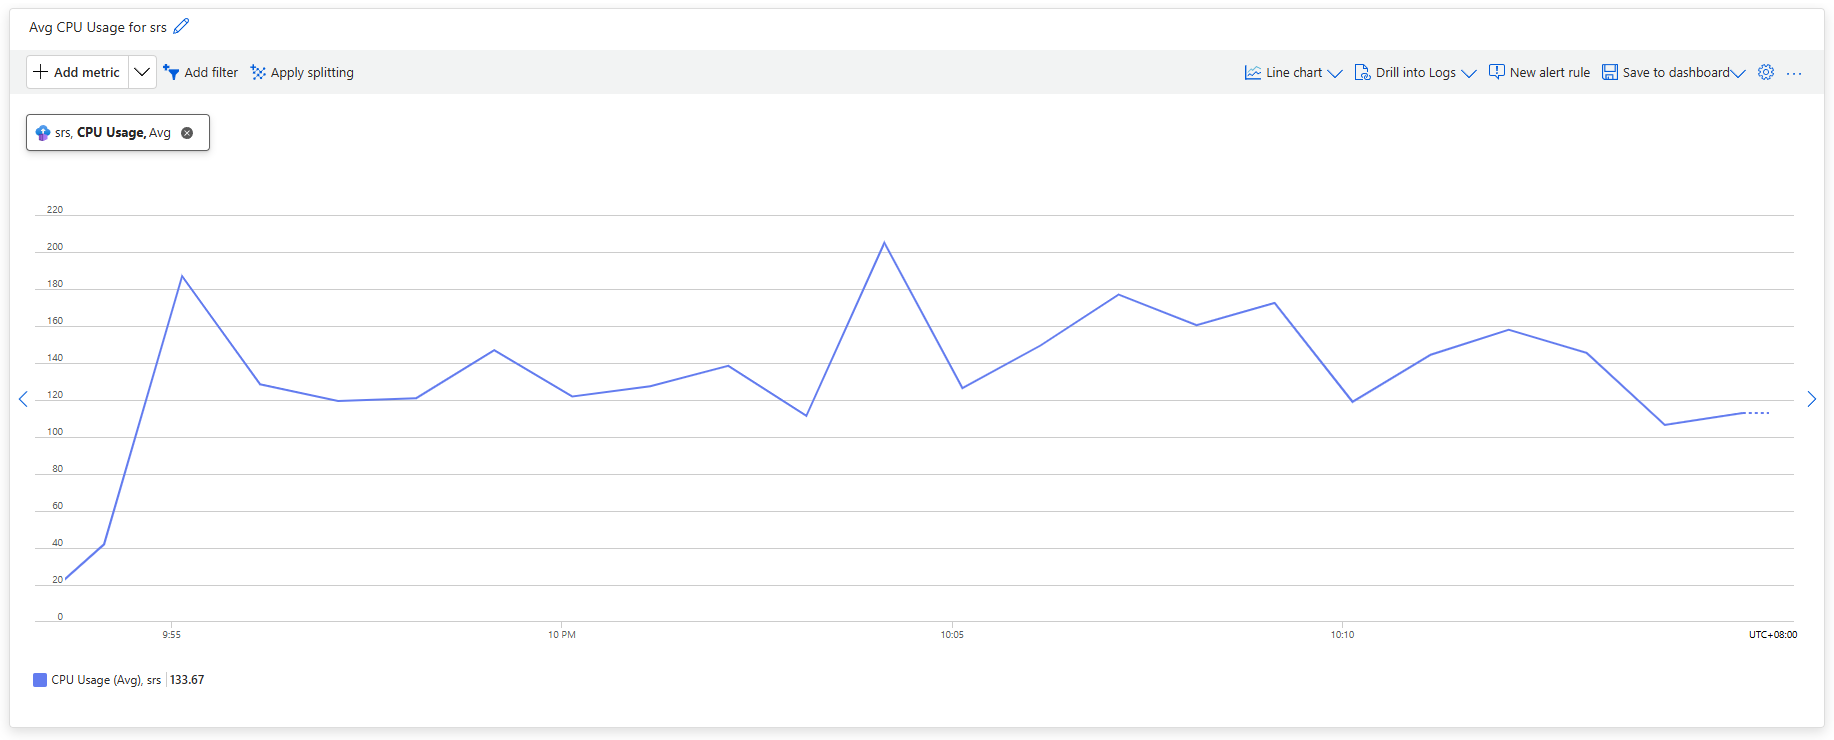Click the 10:05 time axis label
Image resolution: width=1834 pixels, height=740 pixels.
click(x=952, y=635)
